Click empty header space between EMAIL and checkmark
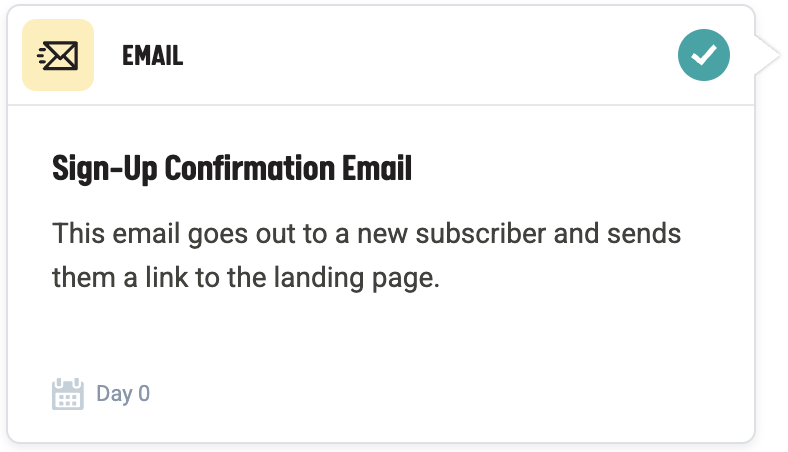 420,56
